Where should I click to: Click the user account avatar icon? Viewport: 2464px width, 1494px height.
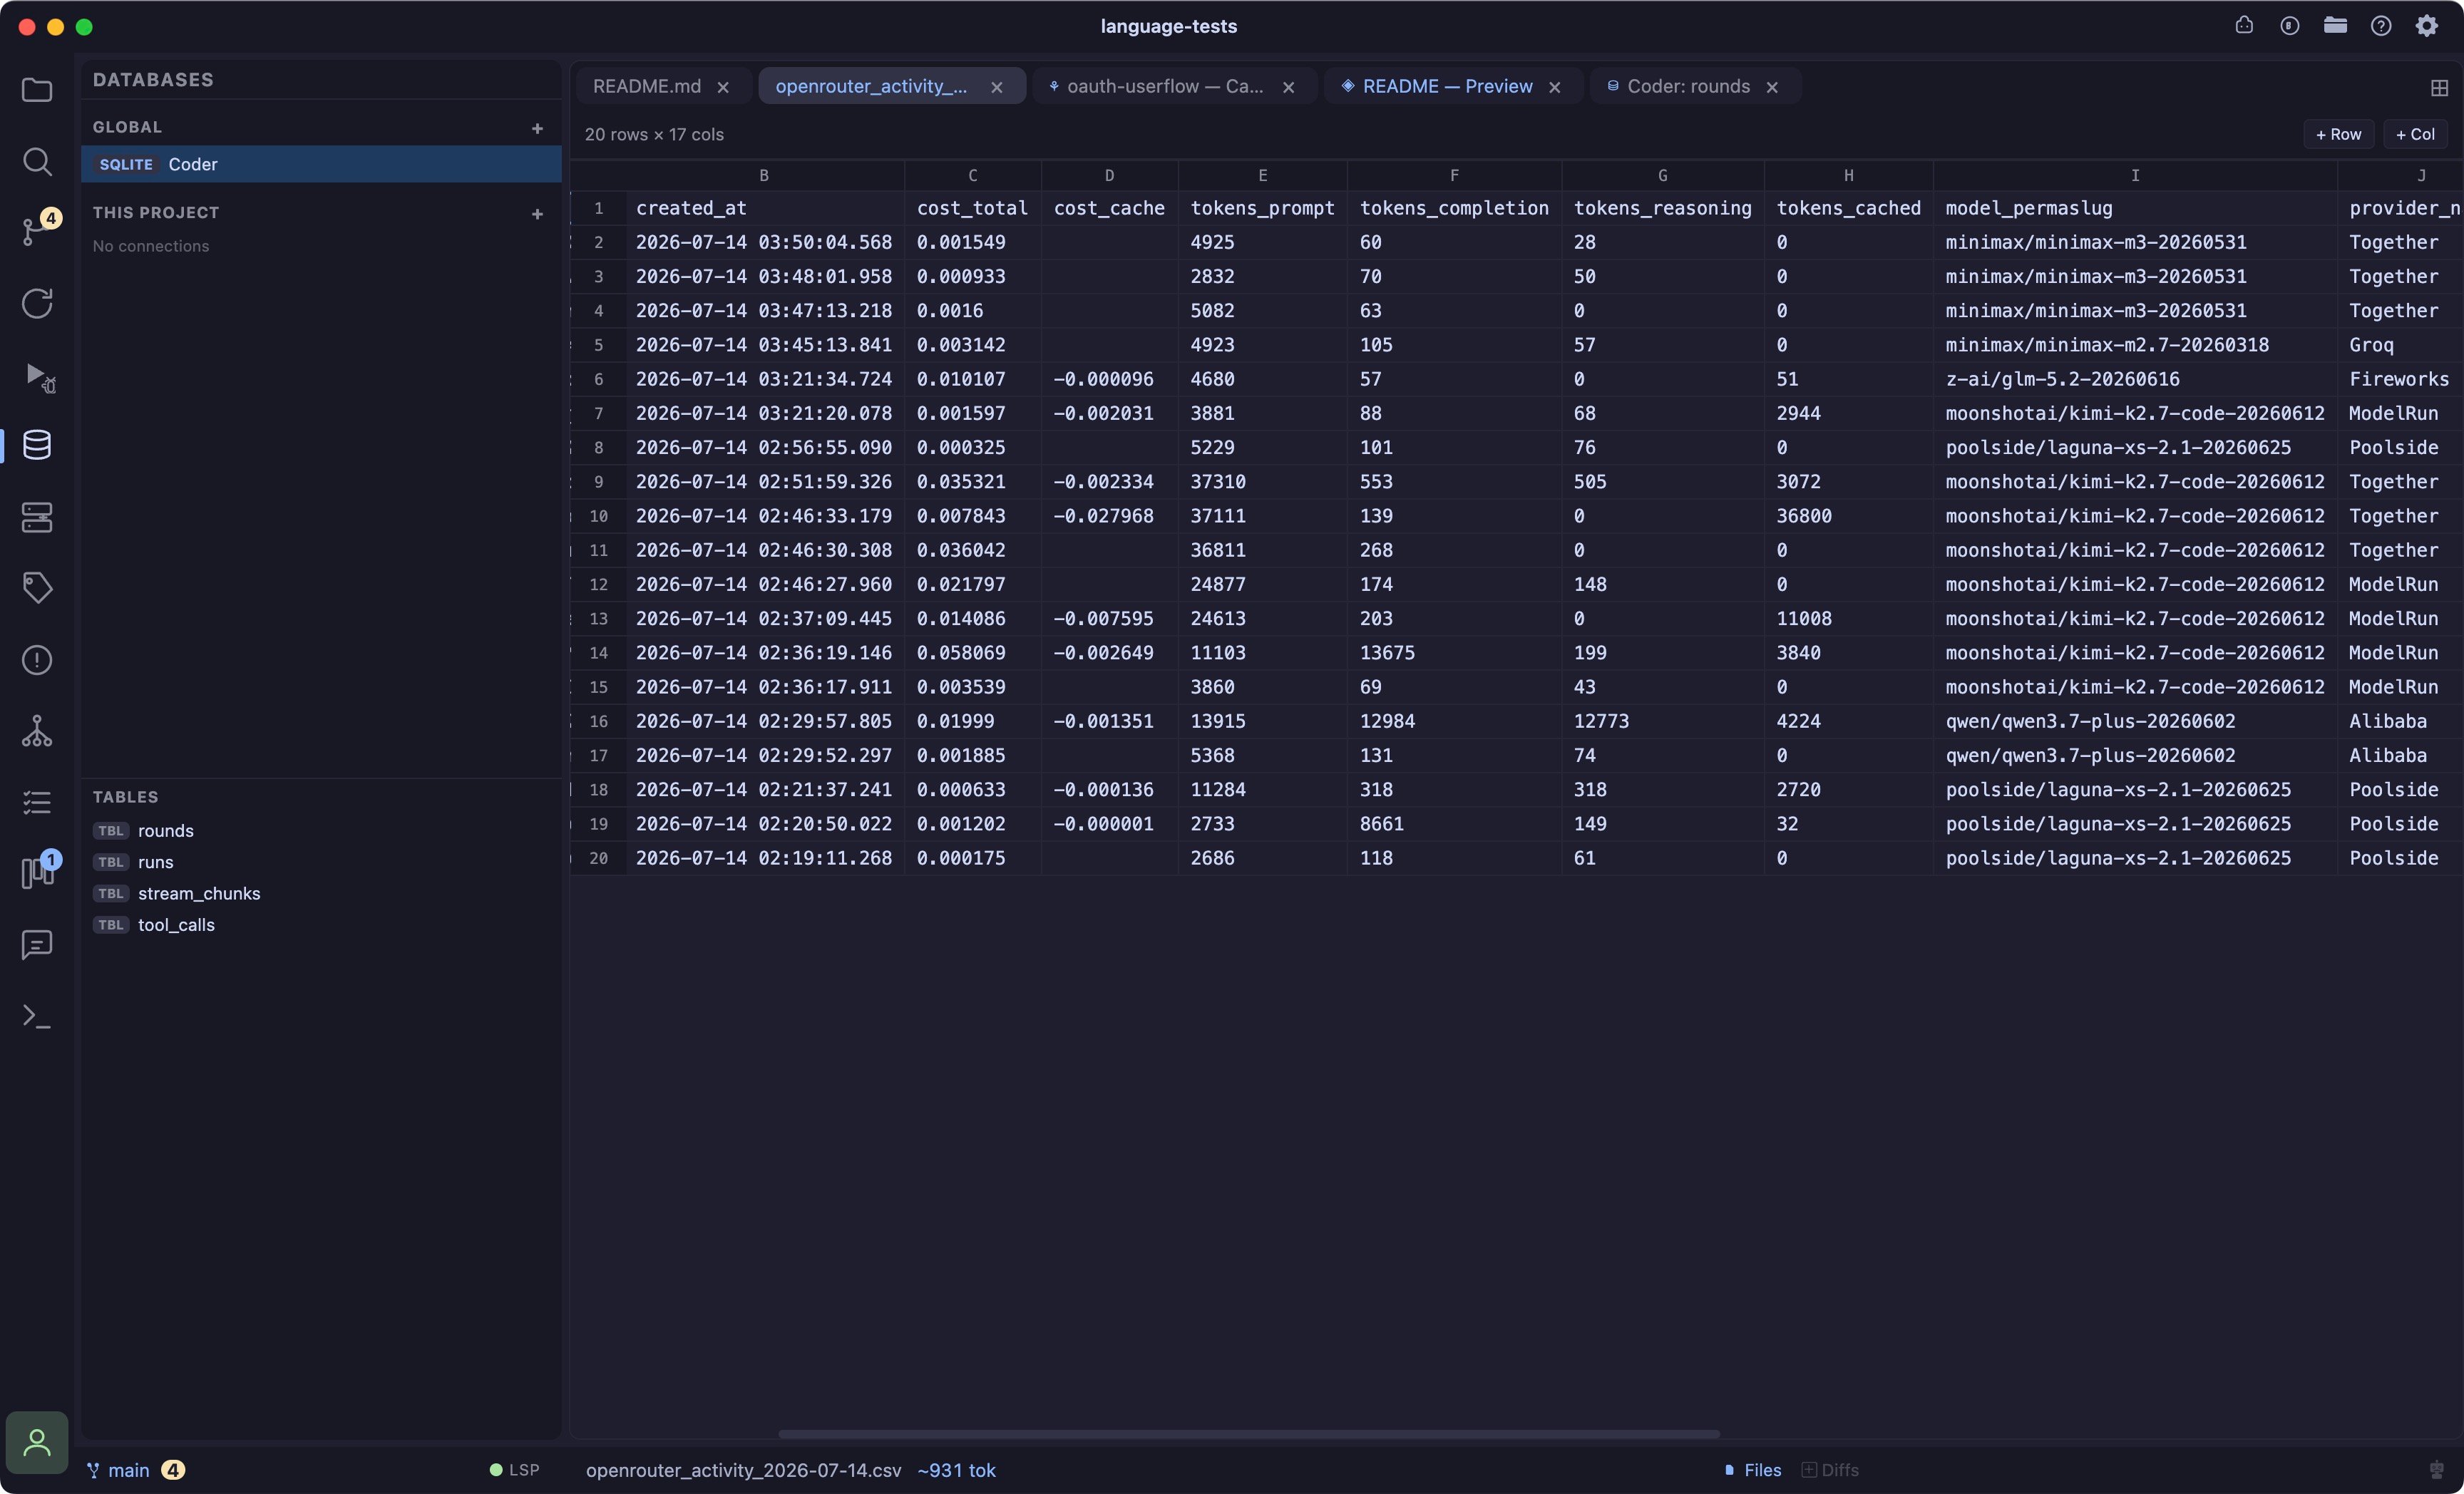coord(37,1442)
